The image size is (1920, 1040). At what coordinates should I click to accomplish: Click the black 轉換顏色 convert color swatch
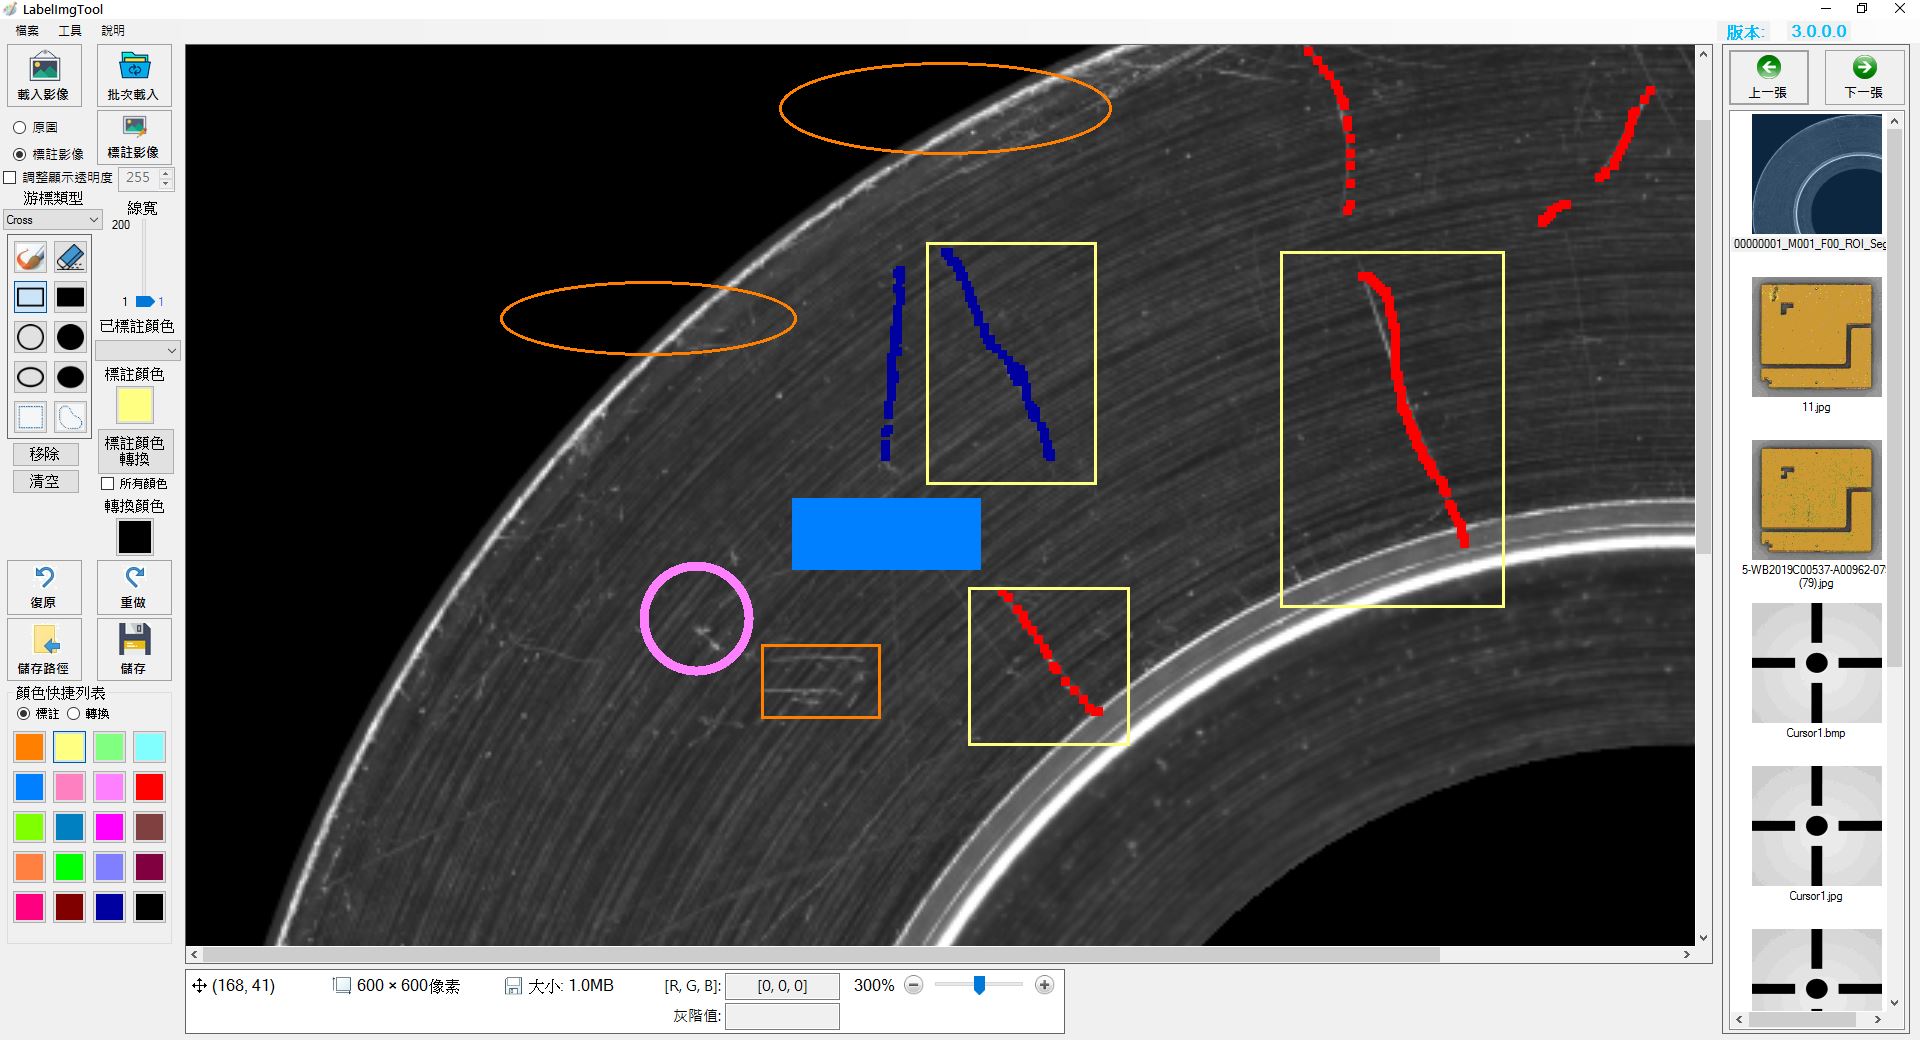click(135, 537)
